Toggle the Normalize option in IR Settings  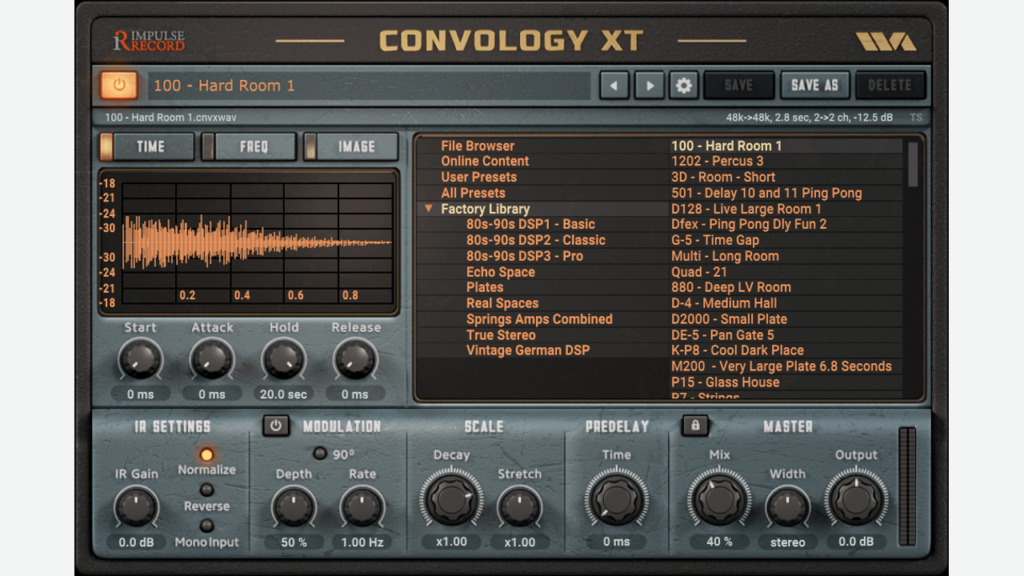click(206, 456)
